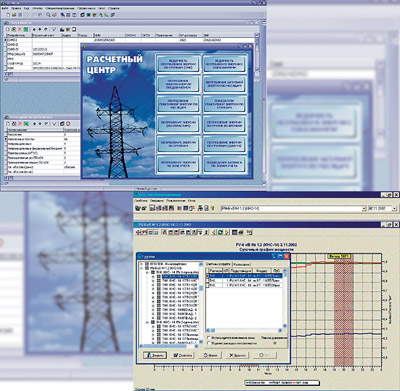The height and width of the screenshot is (391, 400).
Task: Switch to the Размещение tab in Группы dialog
Action: 241,264
